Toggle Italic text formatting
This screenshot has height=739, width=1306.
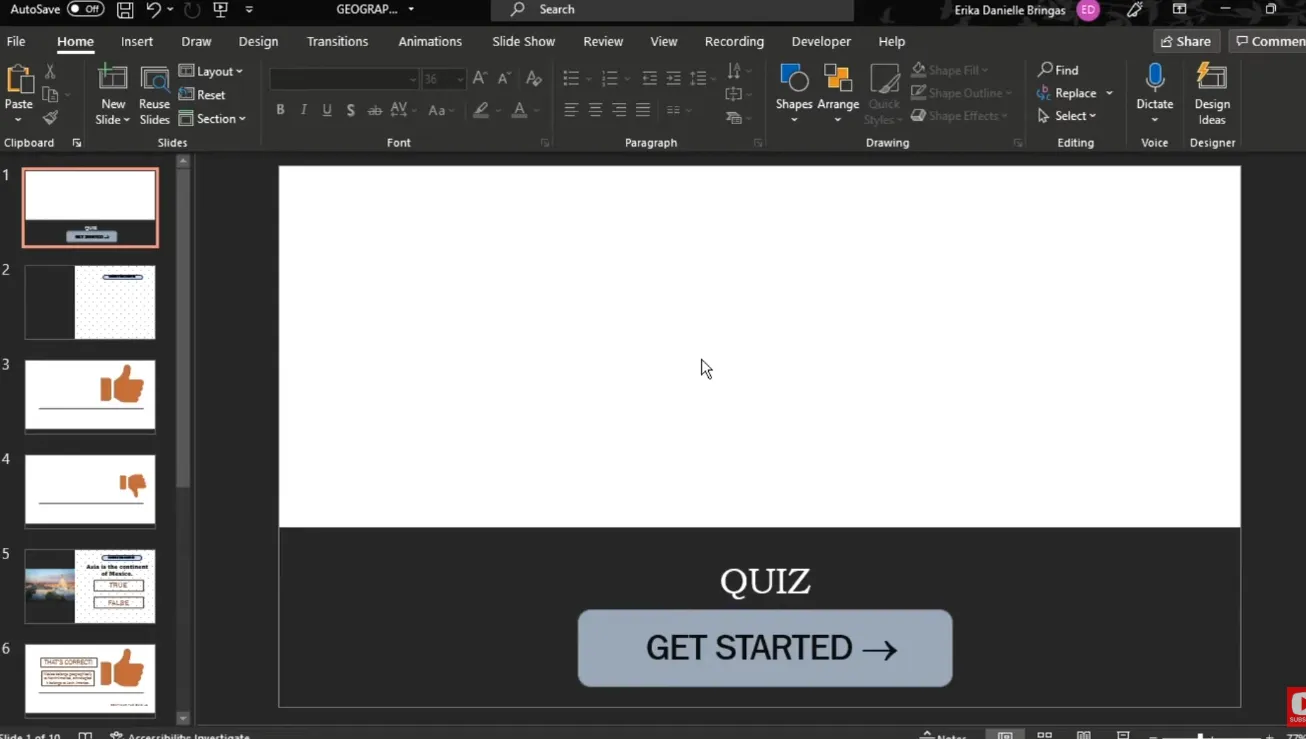[304, 110]
